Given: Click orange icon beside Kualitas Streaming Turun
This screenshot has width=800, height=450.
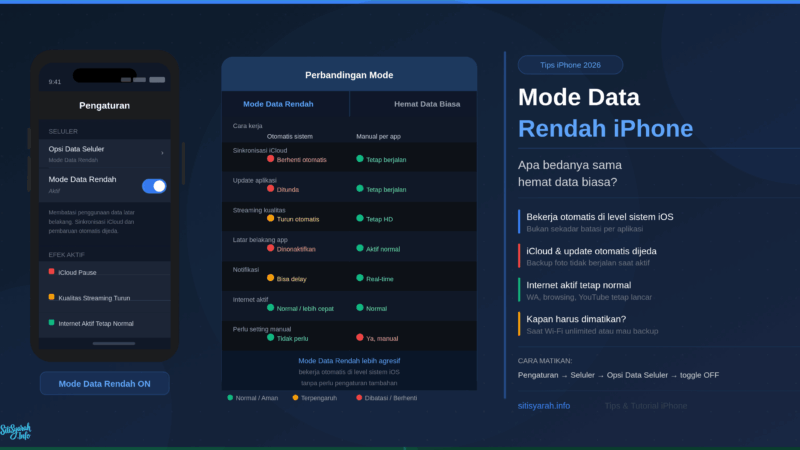Looking at the screenshot, I should coord(52,297).
